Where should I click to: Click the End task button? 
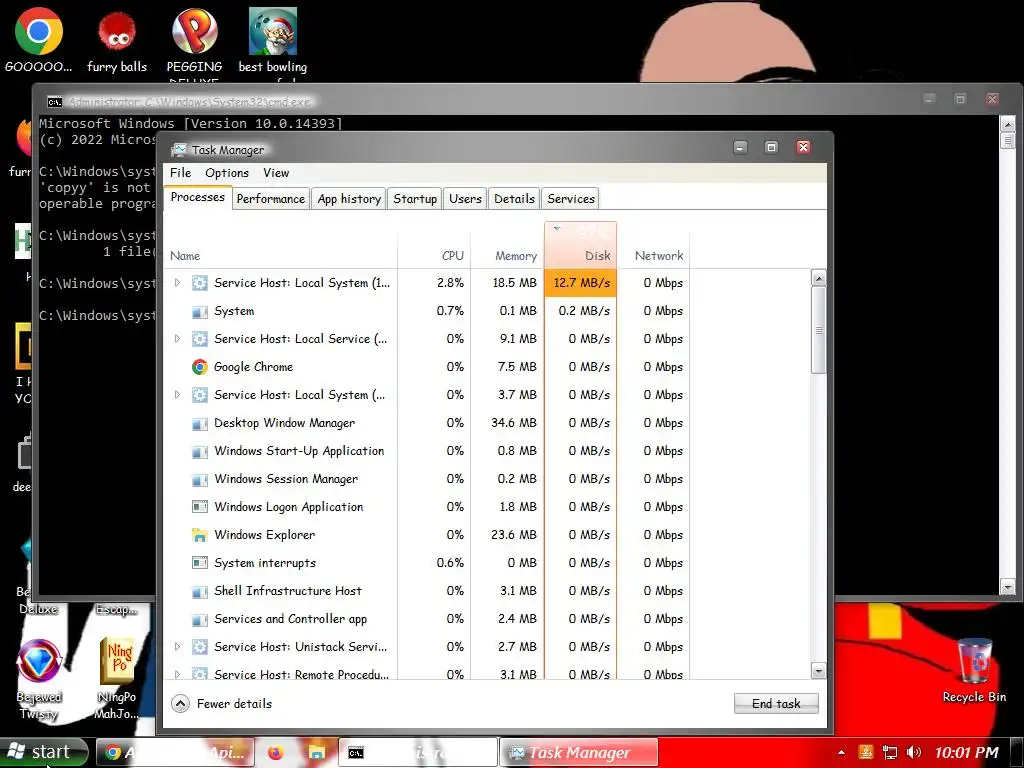(776, 703)
